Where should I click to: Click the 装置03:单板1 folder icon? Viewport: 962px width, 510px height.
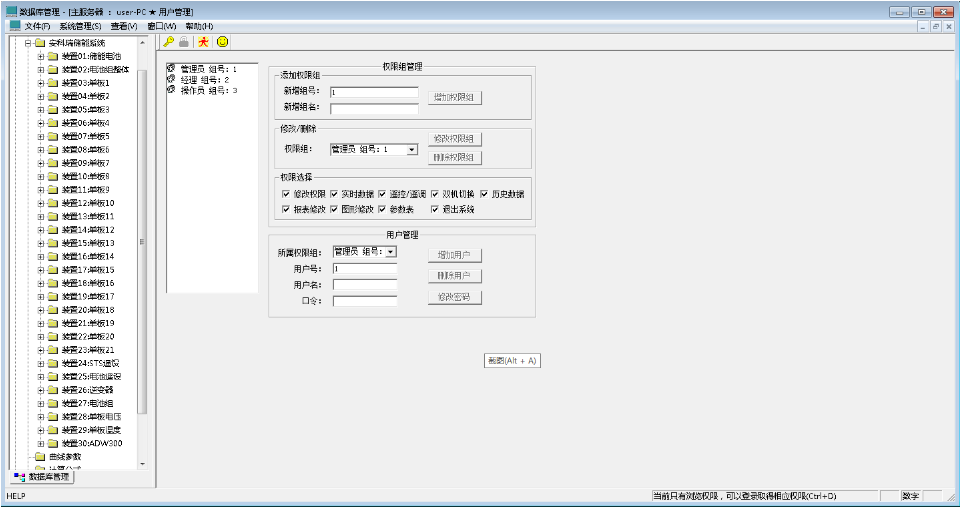(53, 83)
